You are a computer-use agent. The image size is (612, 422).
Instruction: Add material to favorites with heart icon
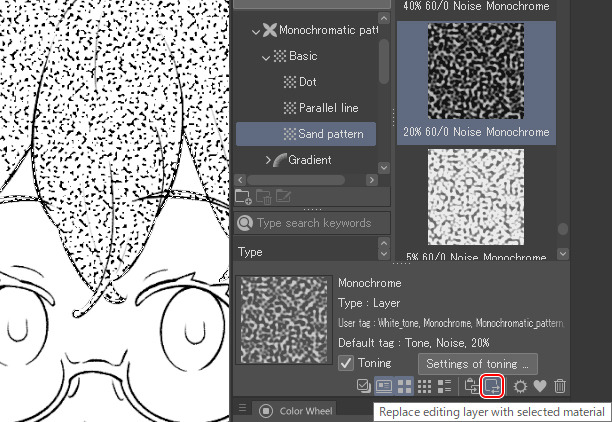tap(540, 386)
